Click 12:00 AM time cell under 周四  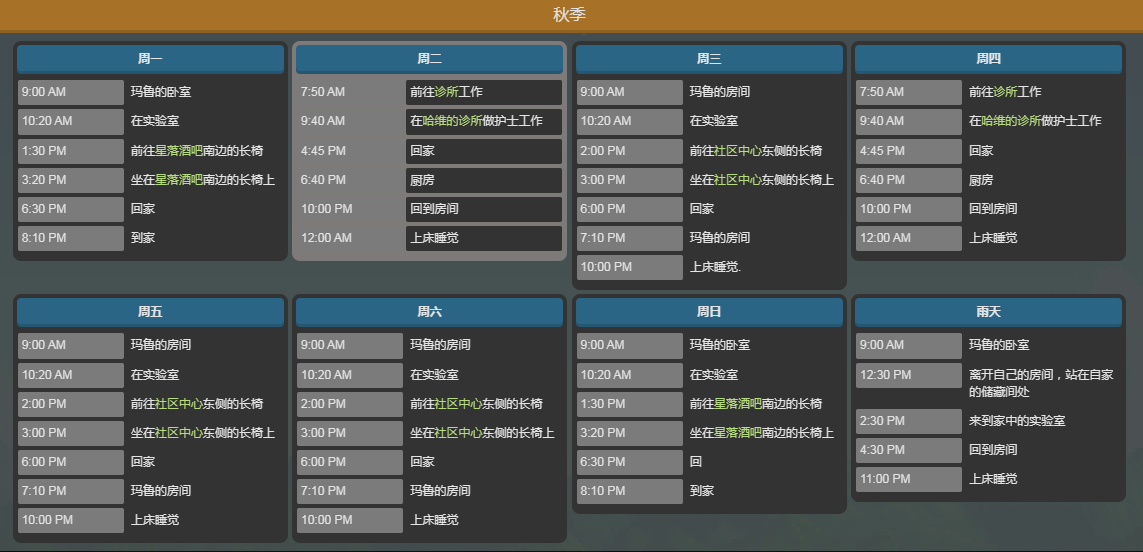point(909,238)
